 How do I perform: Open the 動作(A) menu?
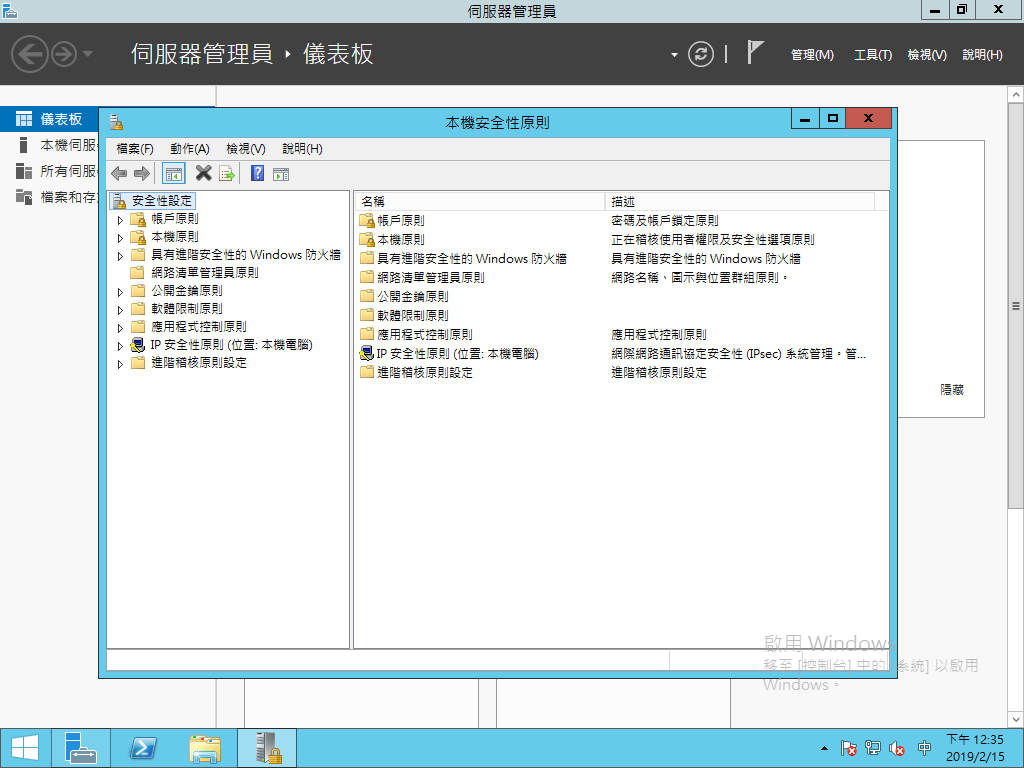pos(190,149)
